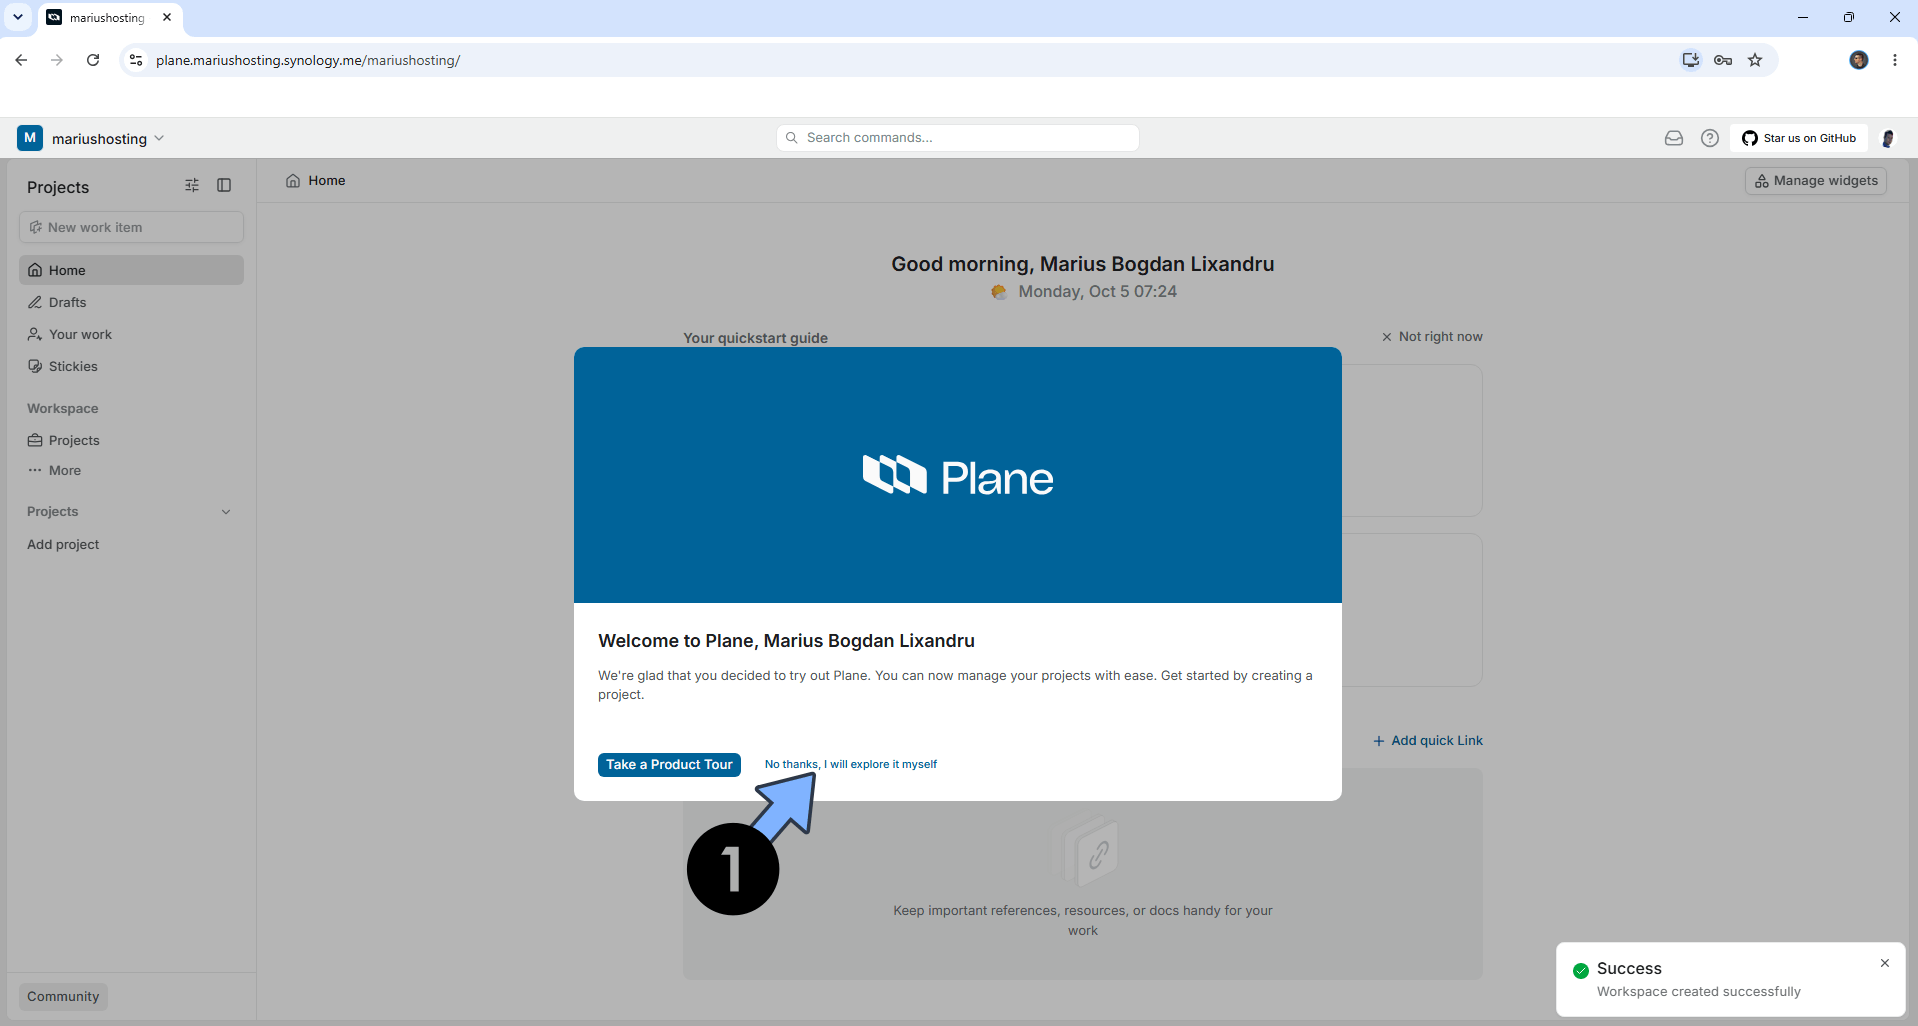Viewport: 1918px width, 1026px height.
Task: Dismiss quickstart guide with Not right now
Action: point(1432,337)
